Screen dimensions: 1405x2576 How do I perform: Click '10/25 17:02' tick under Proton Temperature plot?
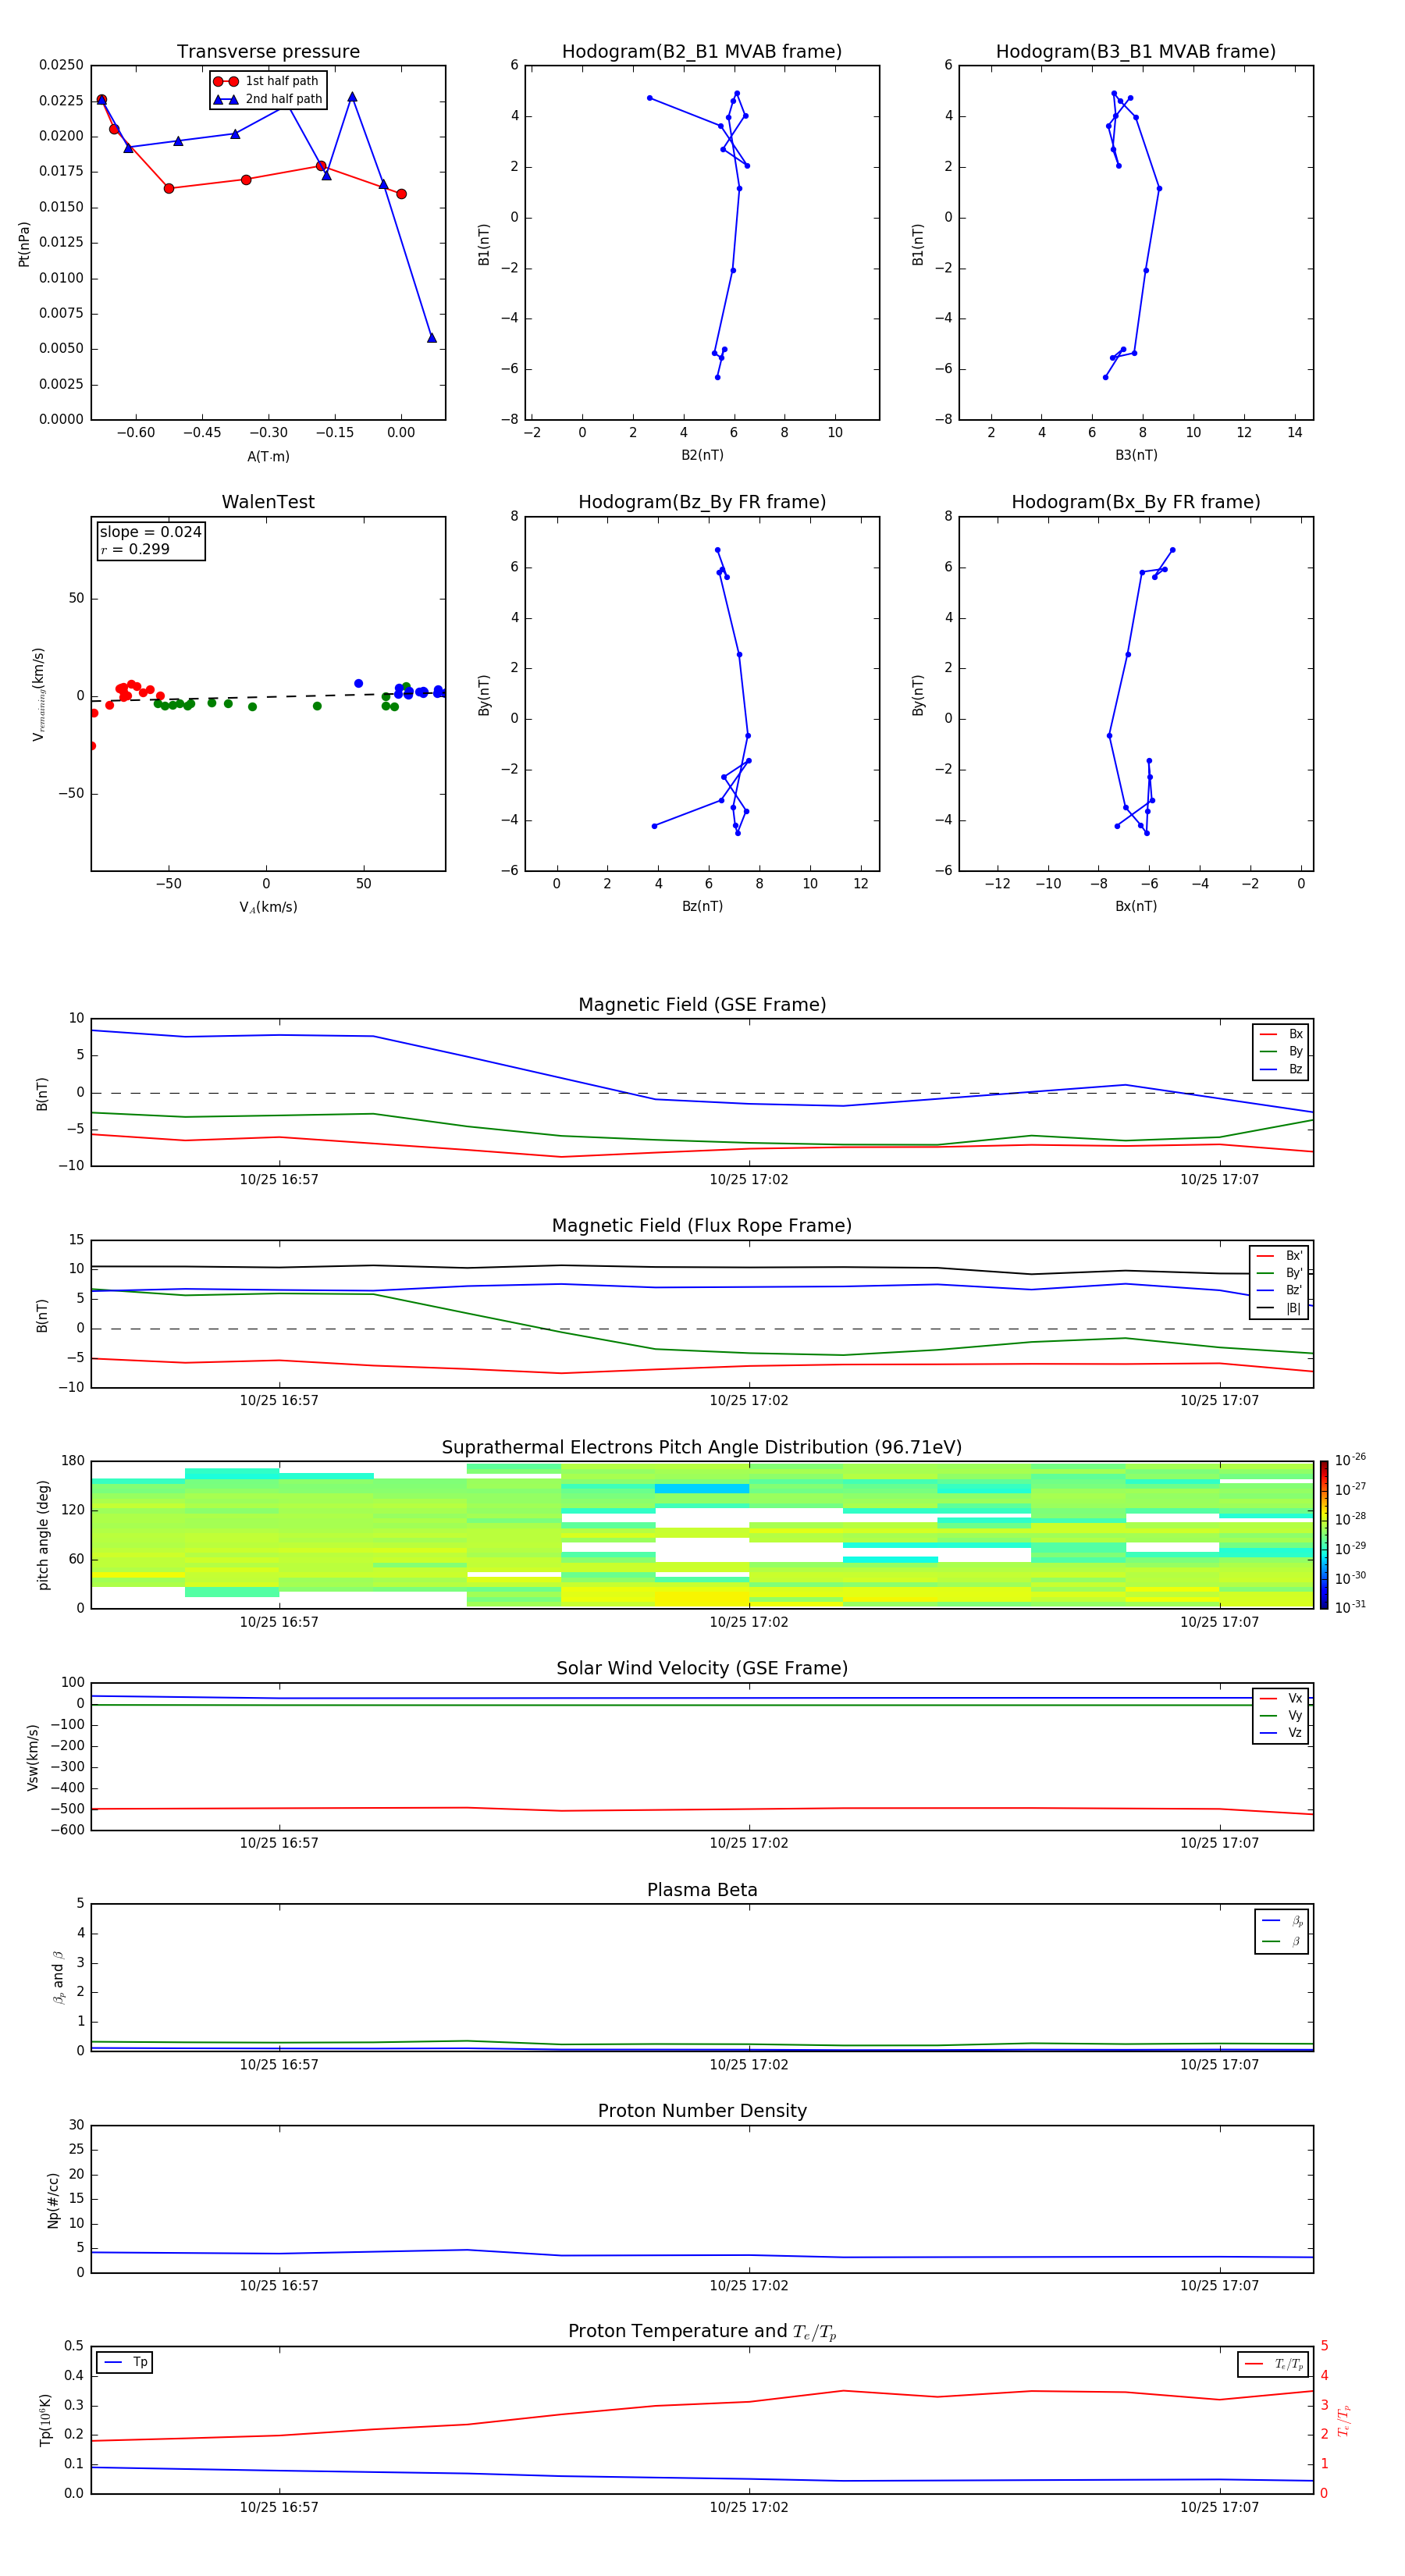749,2508
